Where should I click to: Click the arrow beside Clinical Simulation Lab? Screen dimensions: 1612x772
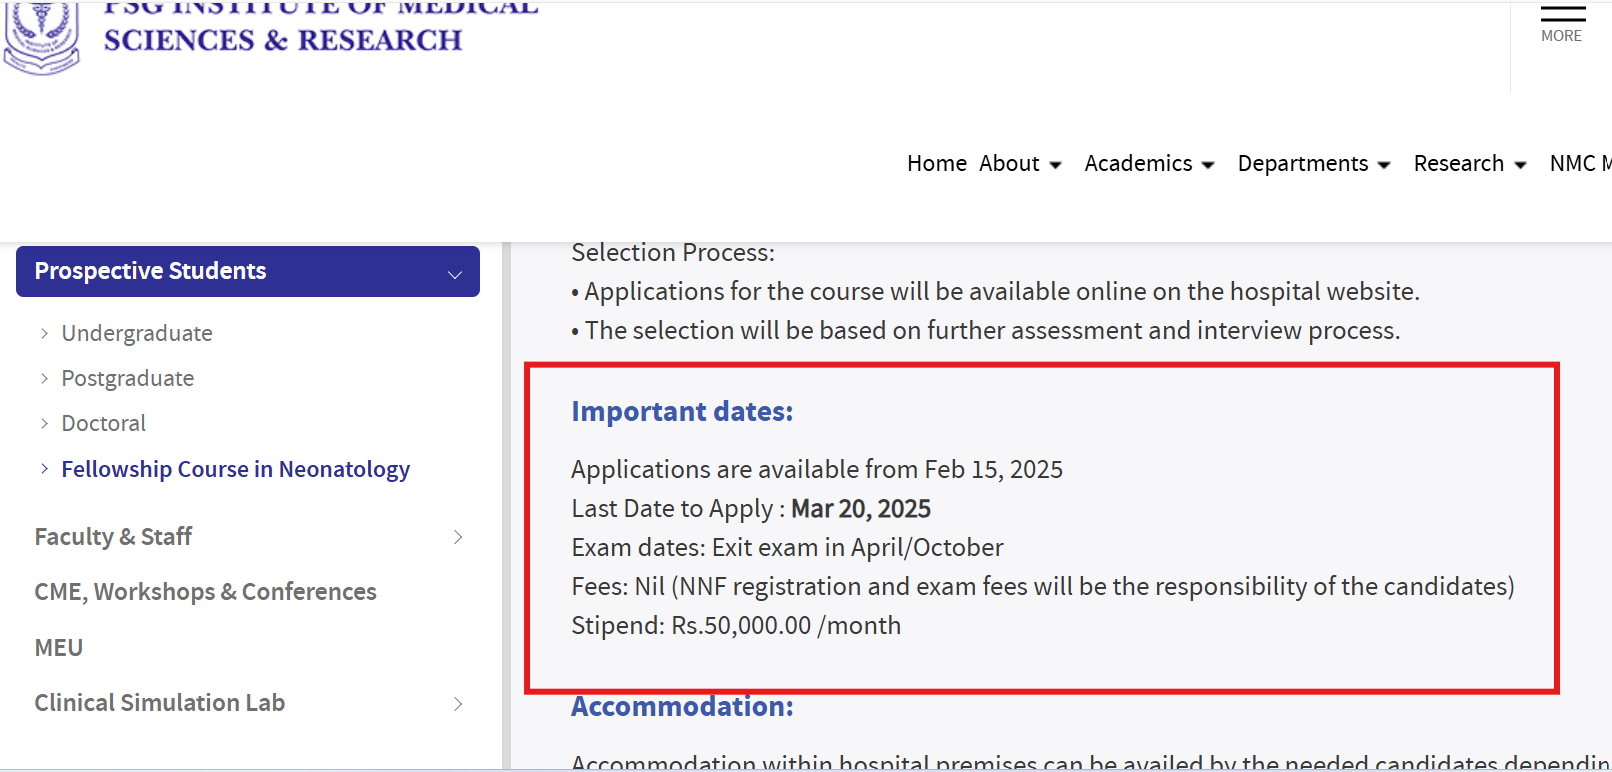(x=458, y=704)
